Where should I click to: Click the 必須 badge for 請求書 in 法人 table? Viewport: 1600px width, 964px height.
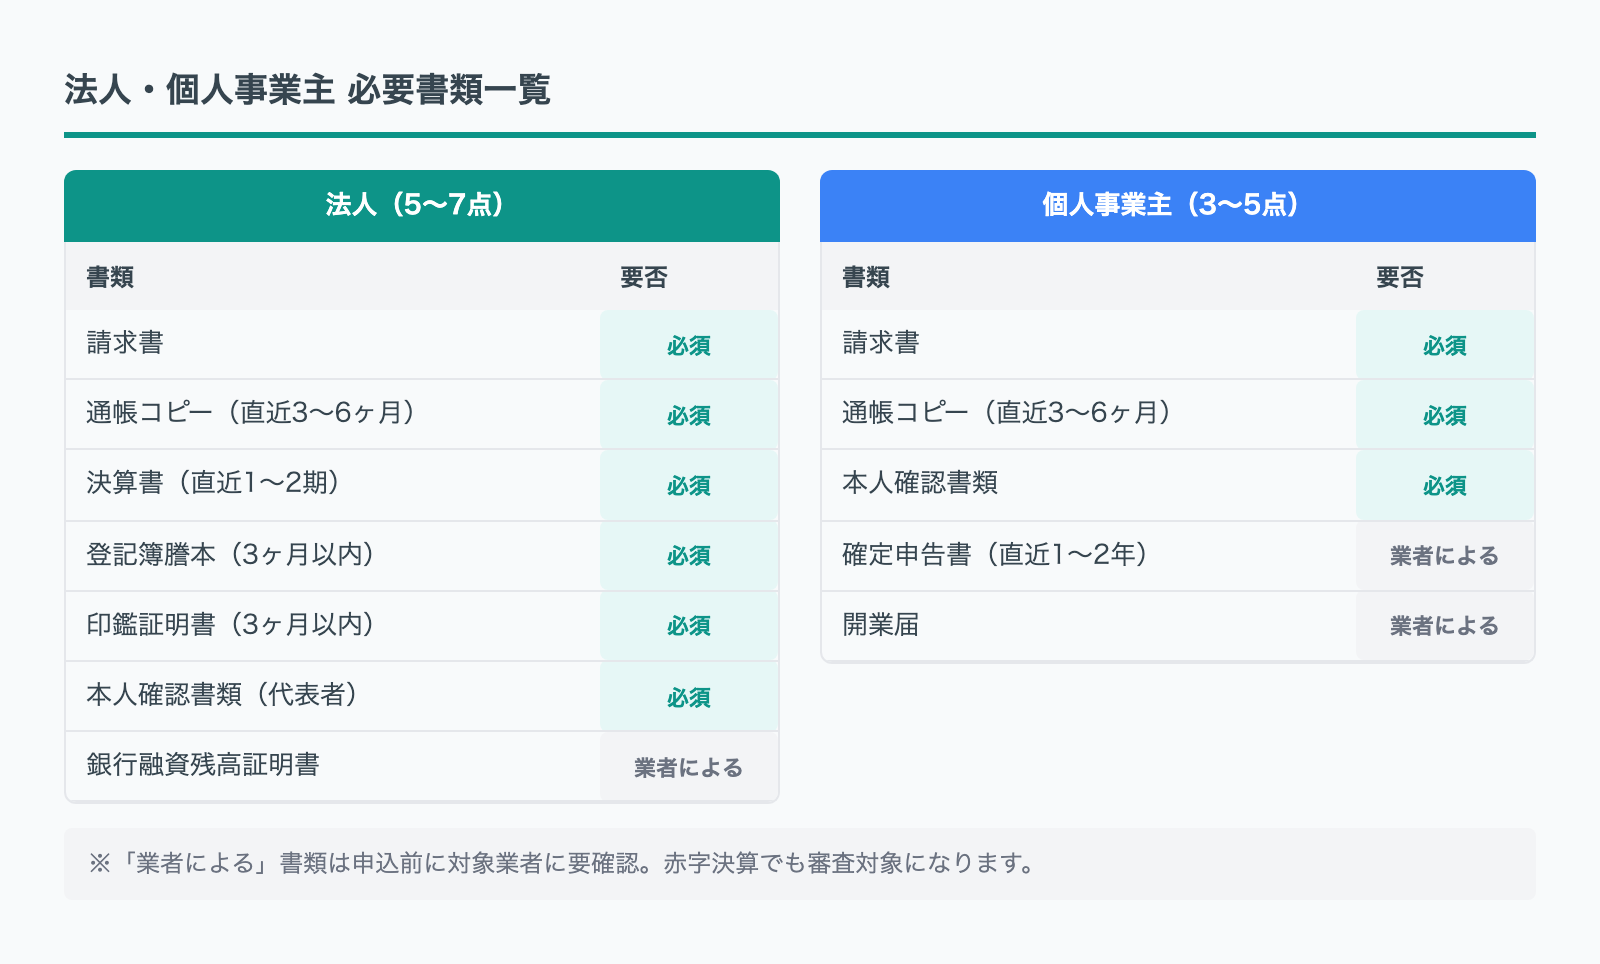(x=687, y=345)
